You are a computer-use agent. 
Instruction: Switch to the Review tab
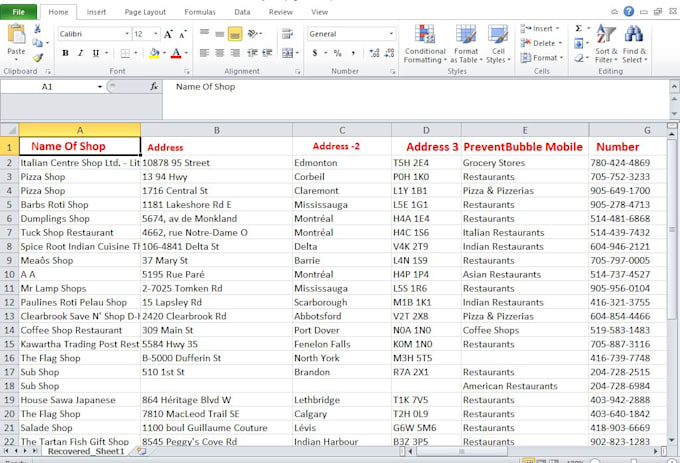[281, 12]
